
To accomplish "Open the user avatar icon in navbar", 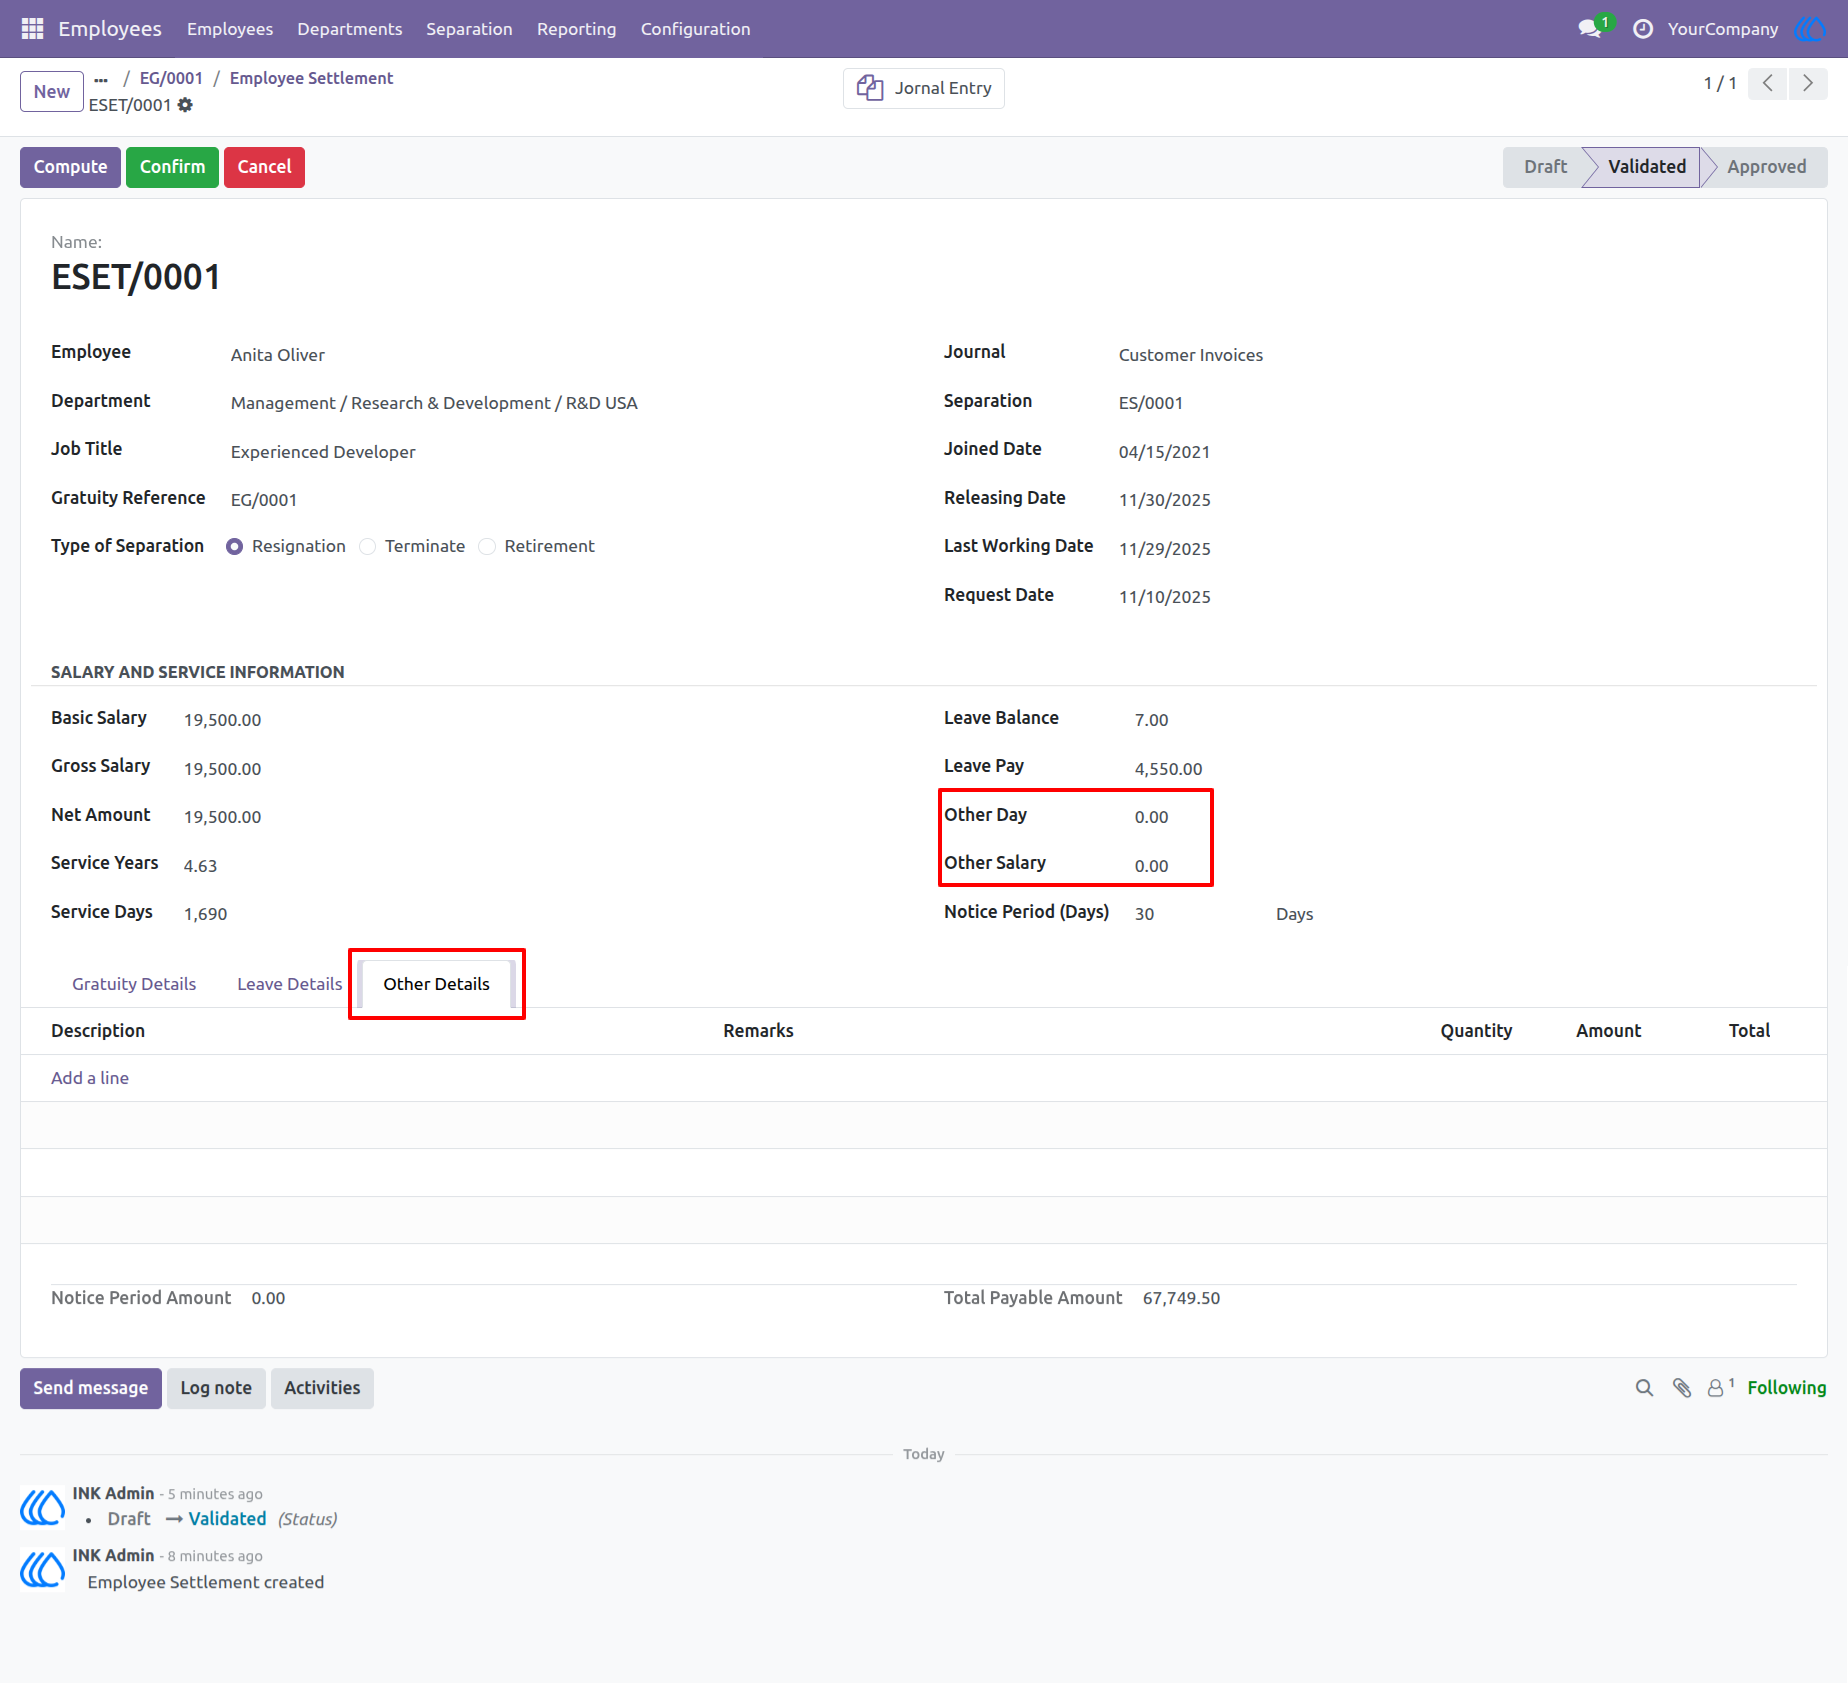I will pos(1810,29).
